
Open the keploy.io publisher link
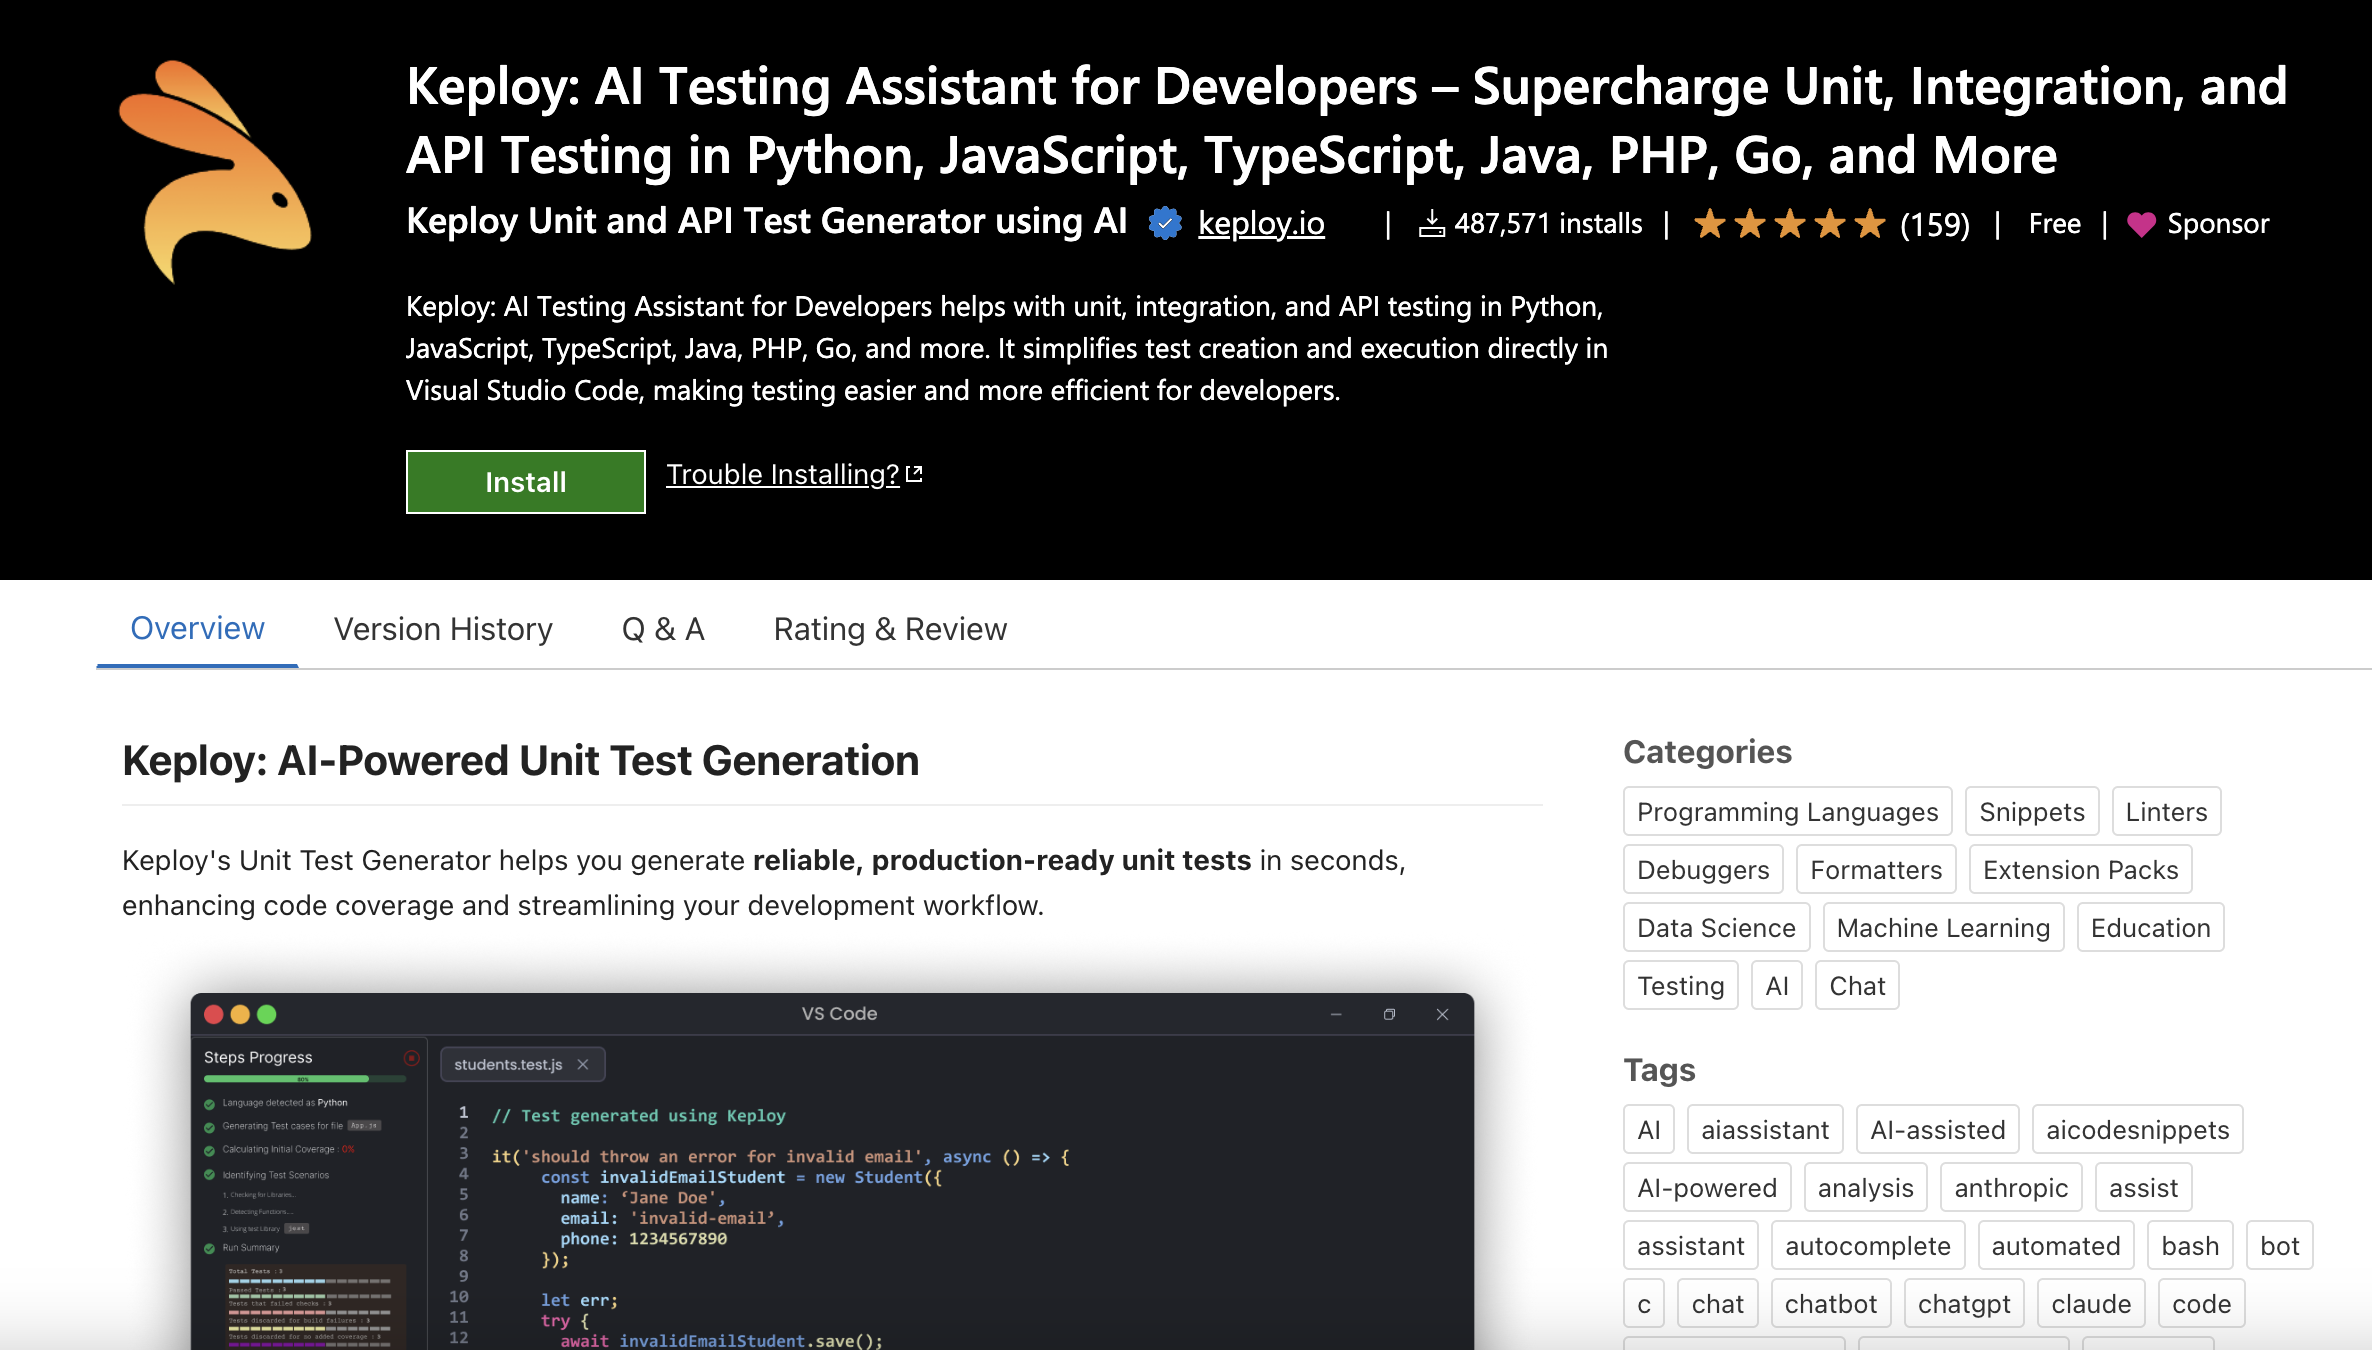coord(1261,224)
